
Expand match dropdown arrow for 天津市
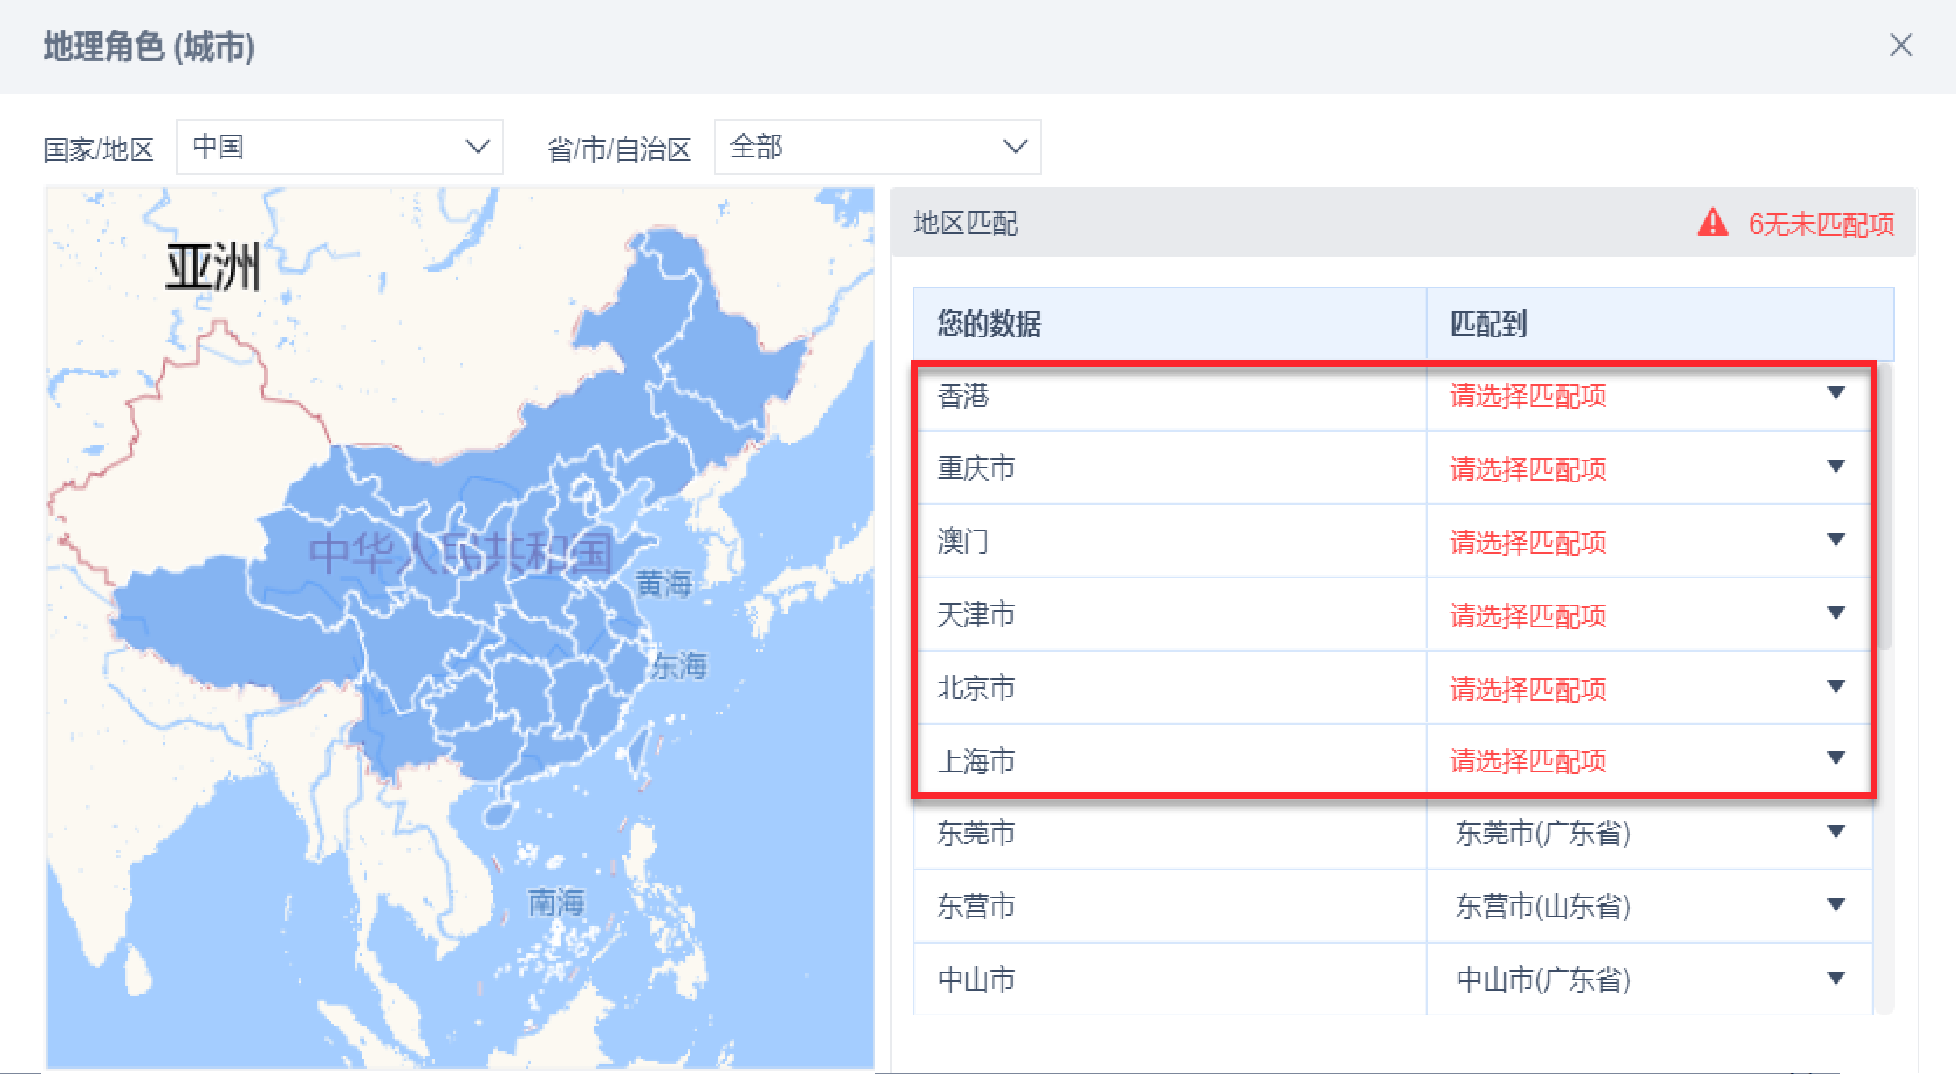tap(1835, 613)
